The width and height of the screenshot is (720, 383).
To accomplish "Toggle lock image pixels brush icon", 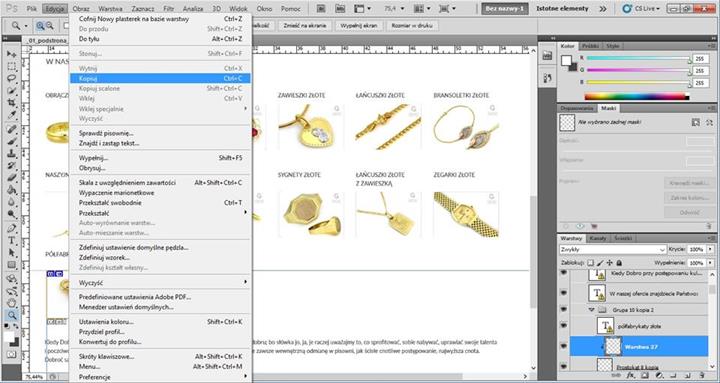I will click(x=600, y=263).
